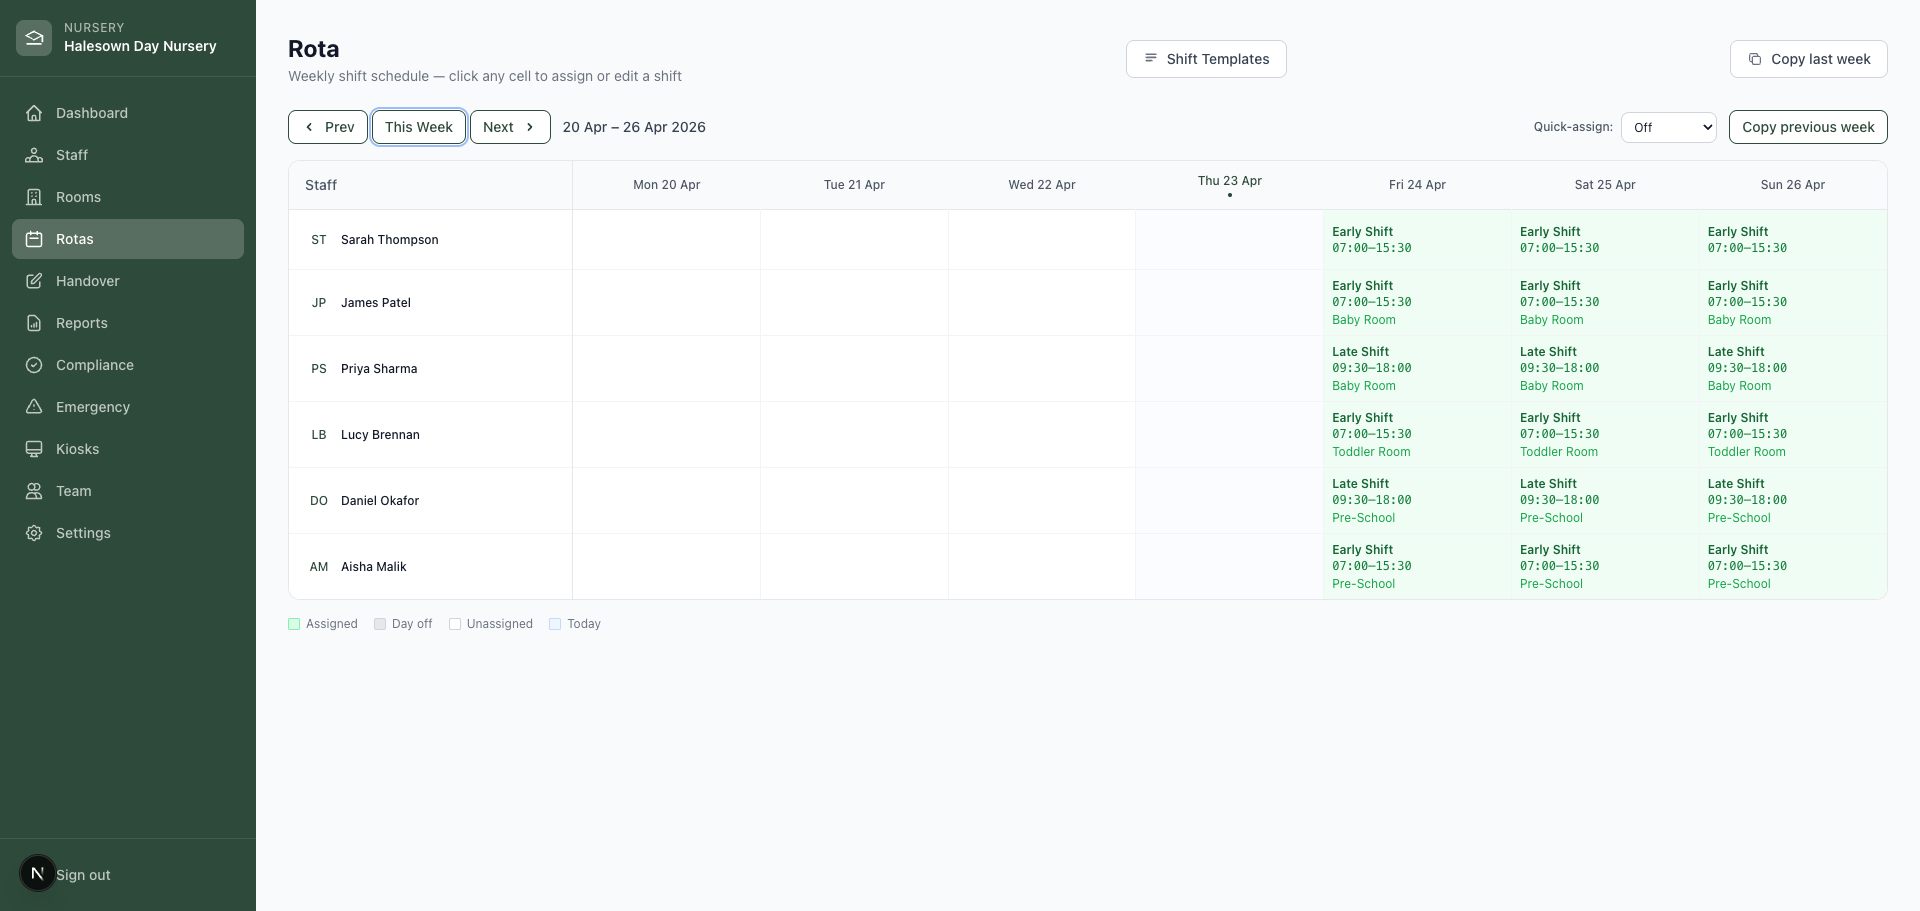Open the Team sidebar item

(x=128, y=491)
